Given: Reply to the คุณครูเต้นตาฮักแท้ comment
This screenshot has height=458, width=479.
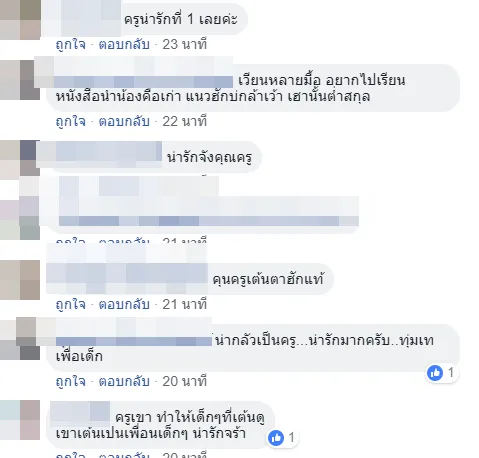Looking at the screenshot, I should (x=124, y=304).
